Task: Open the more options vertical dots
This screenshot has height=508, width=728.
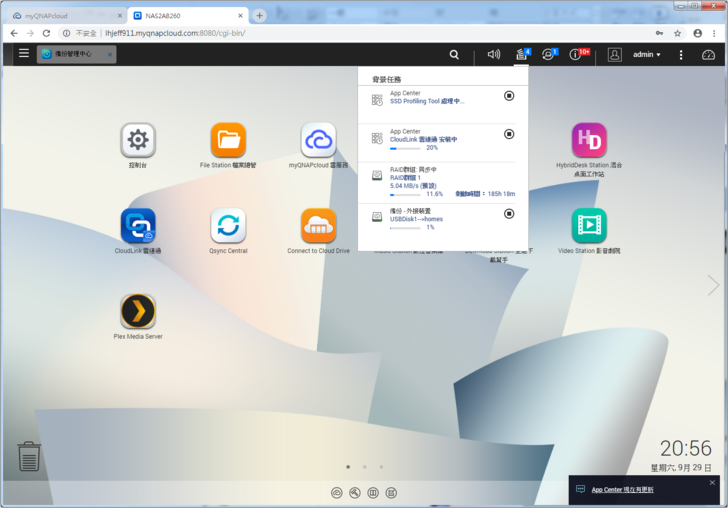Action: pos(681,55)
